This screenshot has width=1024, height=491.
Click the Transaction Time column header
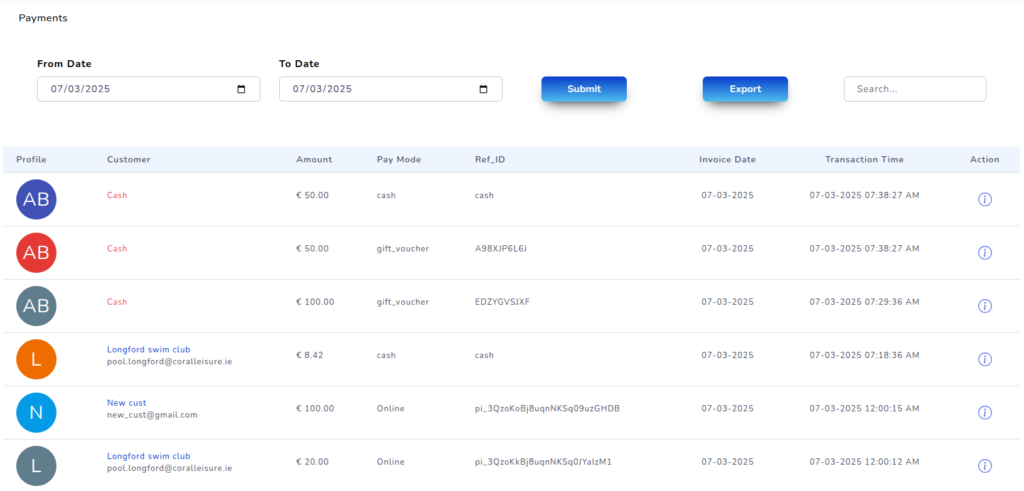(864, 160)
